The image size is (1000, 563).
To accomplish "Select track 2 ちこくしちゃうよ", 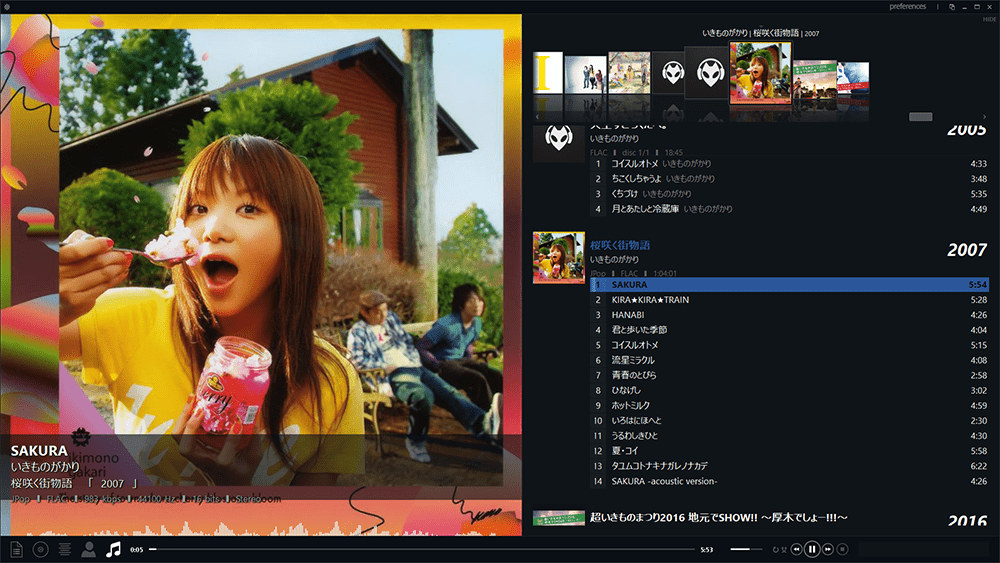I will (790, 179).
